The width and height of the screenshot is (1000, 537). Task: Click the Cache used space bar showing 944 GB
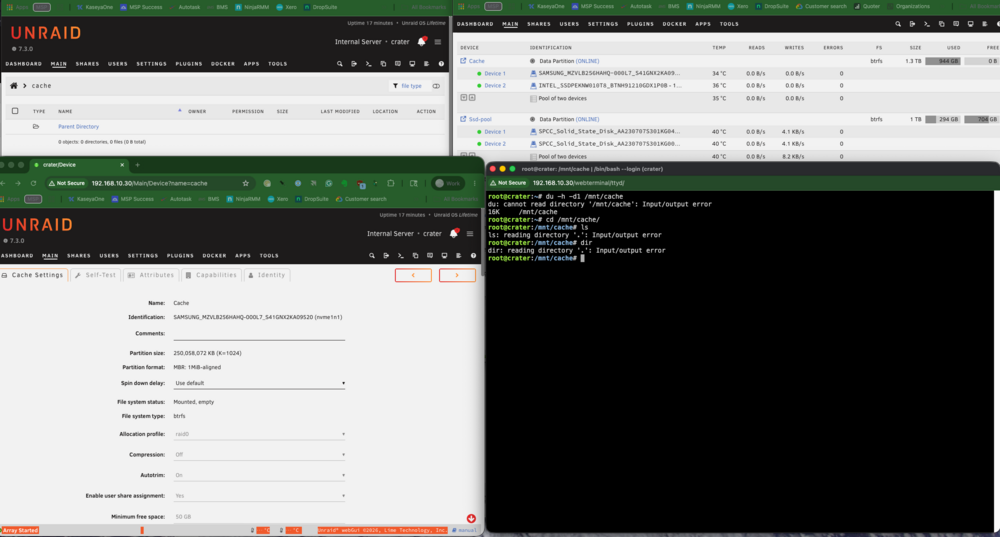tap(943, 61)
